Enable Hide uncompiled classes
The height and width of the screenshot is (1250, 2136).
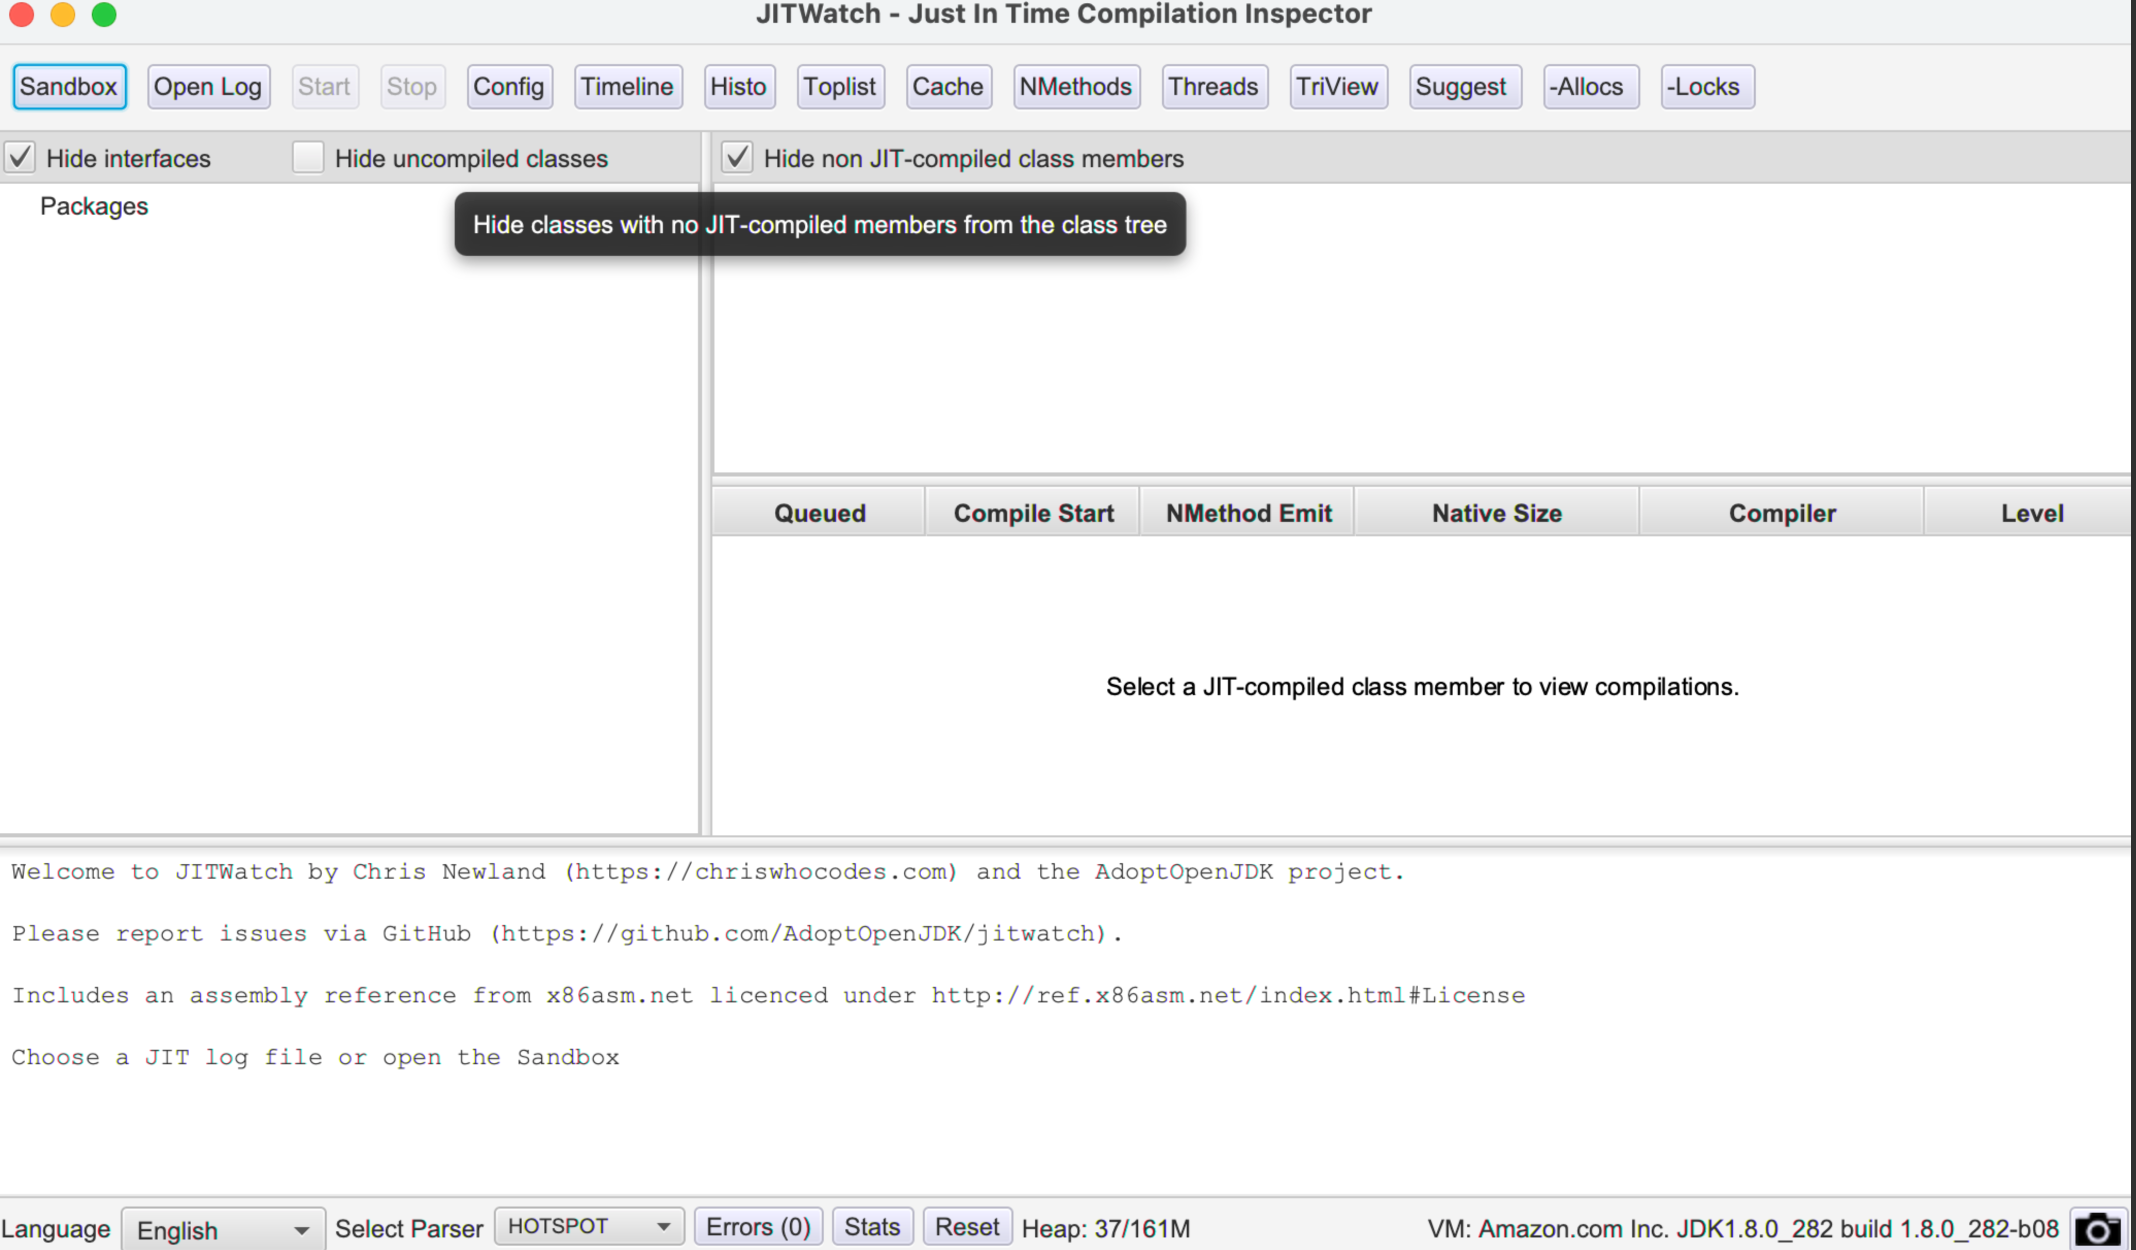pos(308,158)
